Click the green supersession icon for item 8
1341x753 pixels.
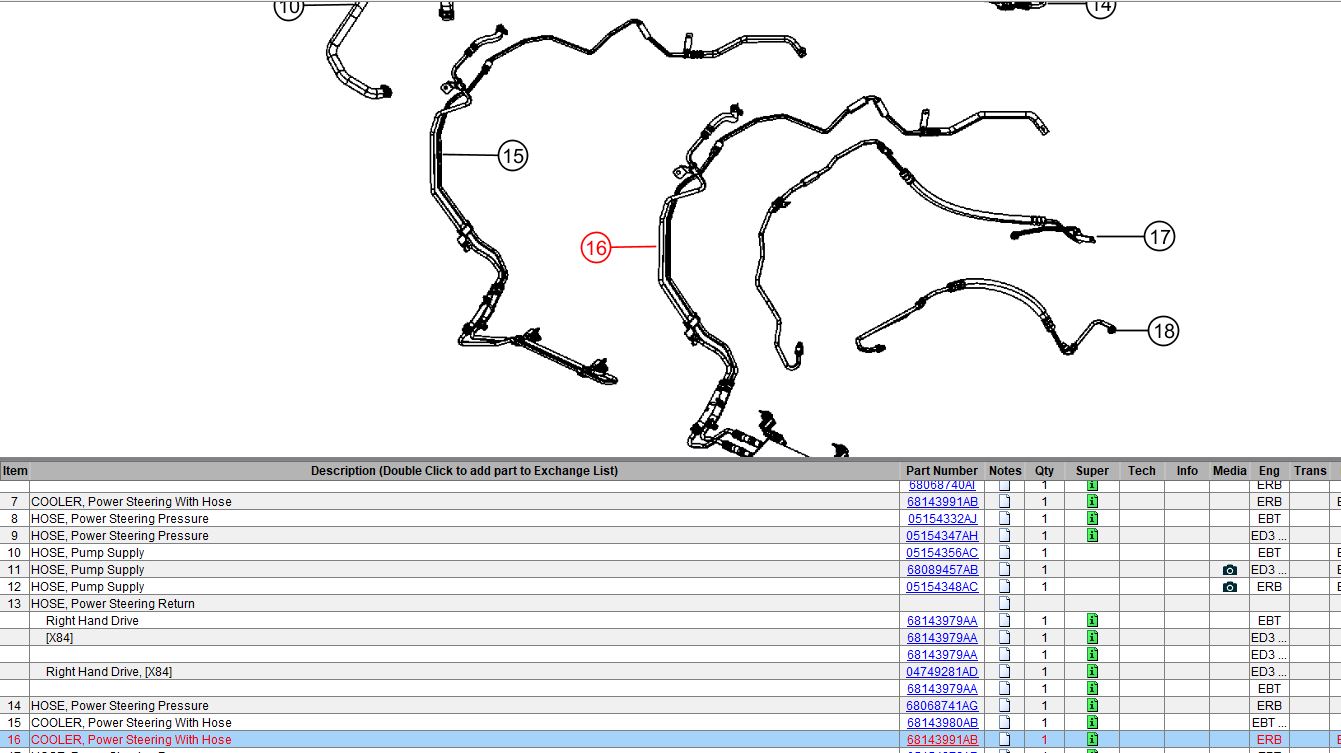pyautogui.click(x=1092, y=519)
